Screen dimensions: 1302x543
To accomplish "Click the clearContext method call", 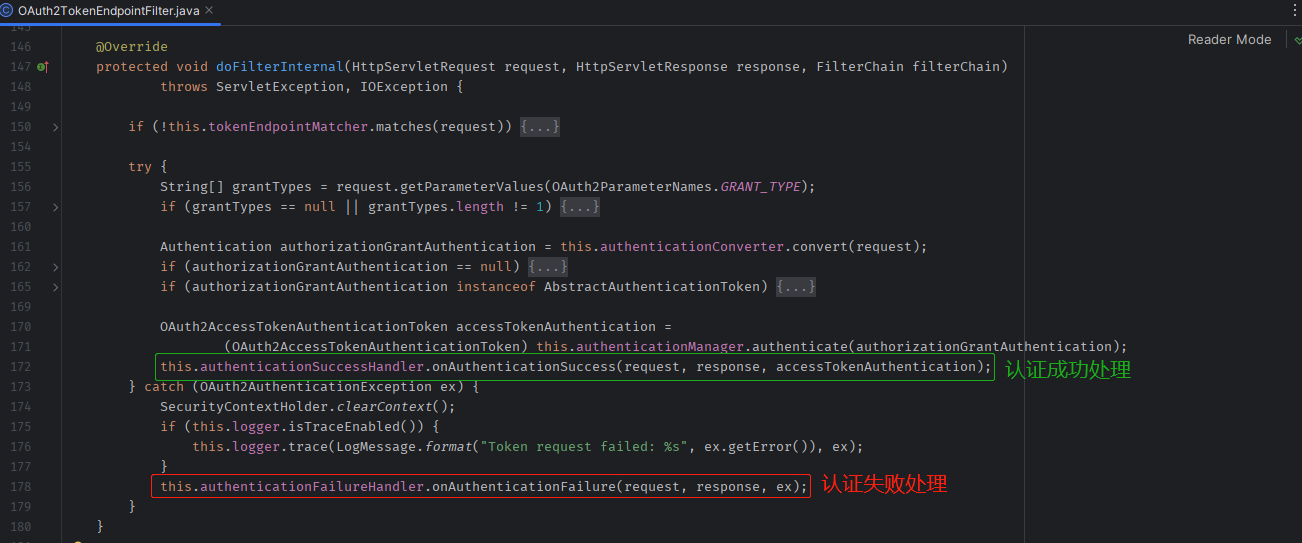I will (x=384, y=407).
